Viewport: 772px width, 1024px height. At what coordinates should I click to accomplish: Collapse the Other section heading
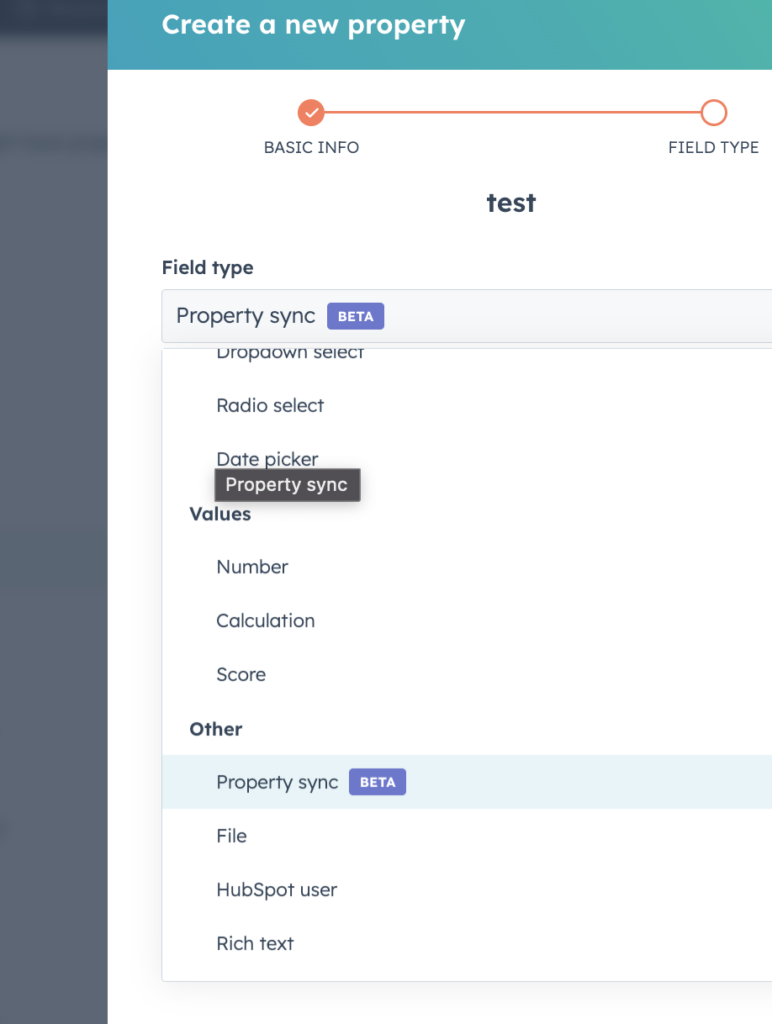coord(216,729)
